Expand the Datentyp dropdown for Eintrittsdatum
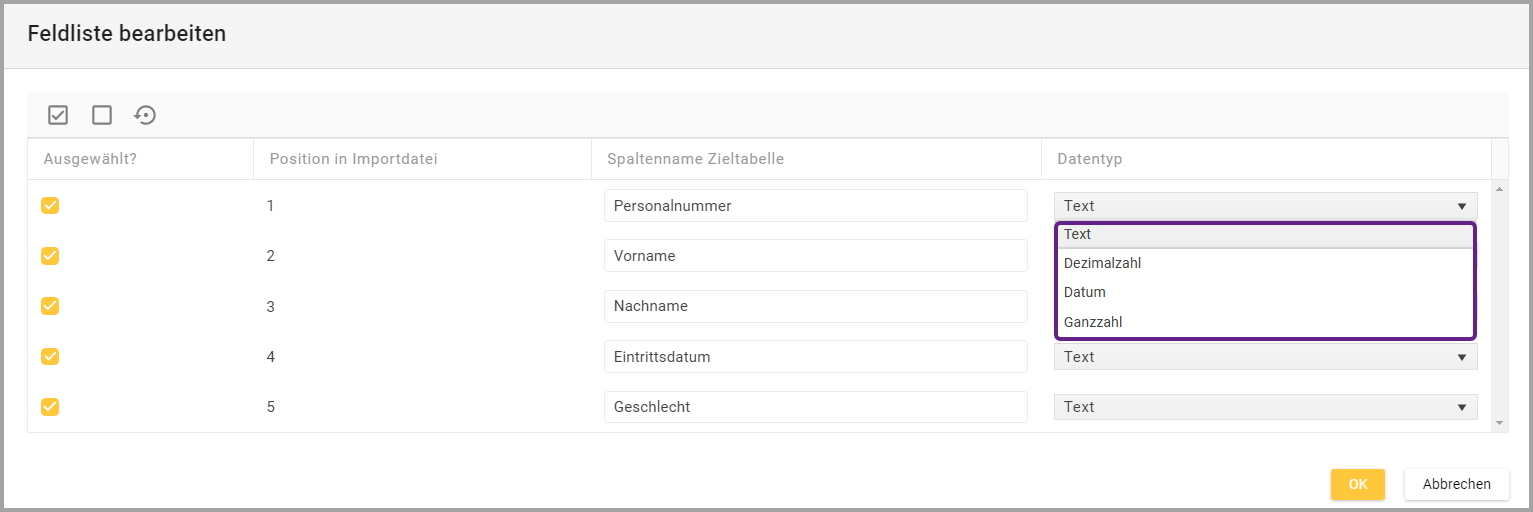 [1265, 357]
